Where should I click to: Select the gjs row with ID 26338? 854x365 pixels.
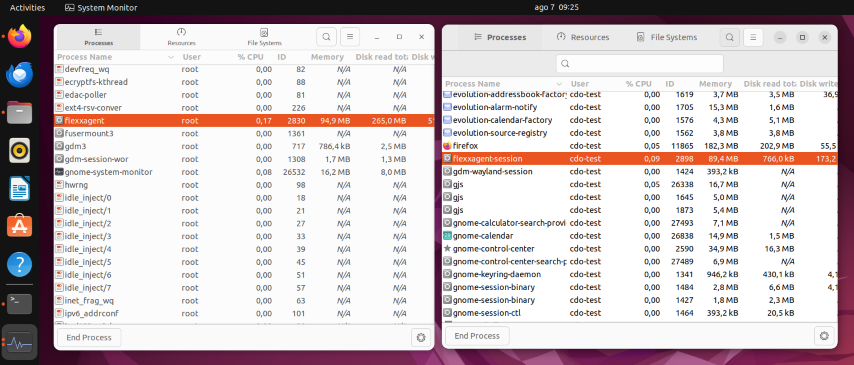pos(640,184)
